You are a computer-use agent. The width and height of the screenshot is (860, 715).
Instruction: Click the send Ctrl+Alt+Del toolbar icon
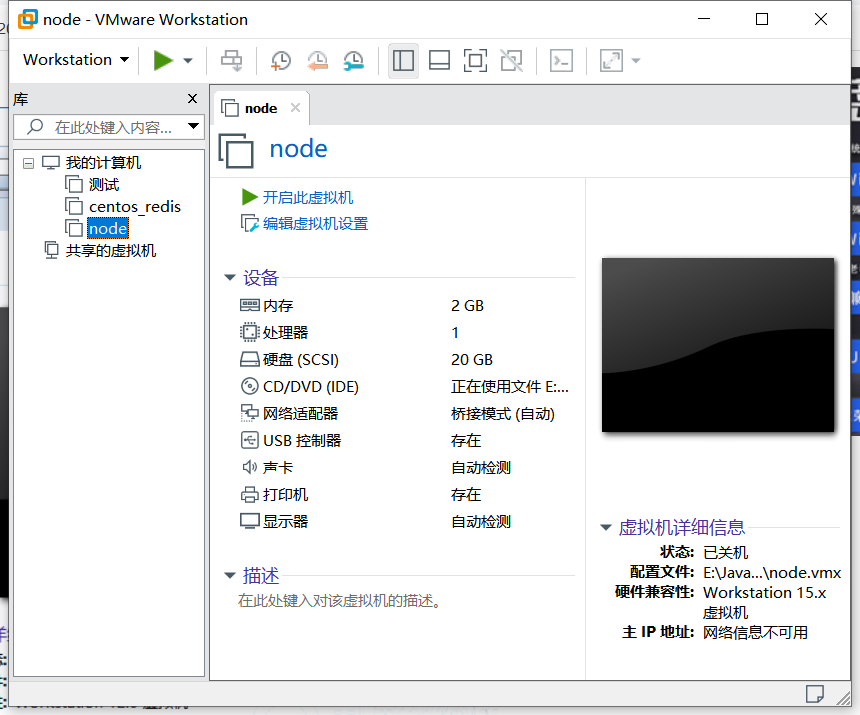pyautogui.click(x=231, y=60)
